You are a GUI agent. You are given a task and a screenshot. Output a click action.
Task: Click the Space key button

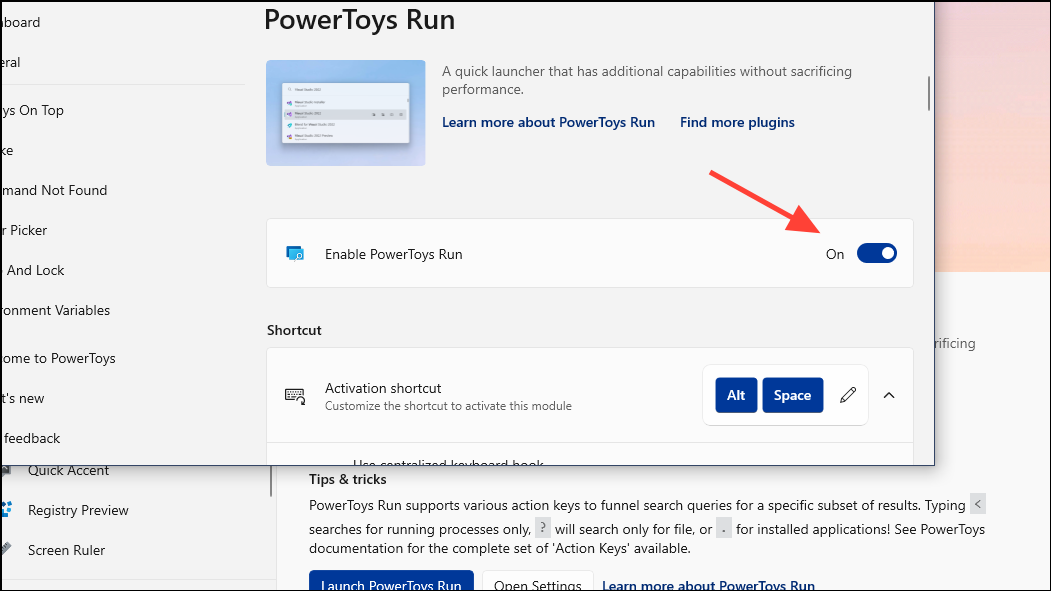pos(792,395)
